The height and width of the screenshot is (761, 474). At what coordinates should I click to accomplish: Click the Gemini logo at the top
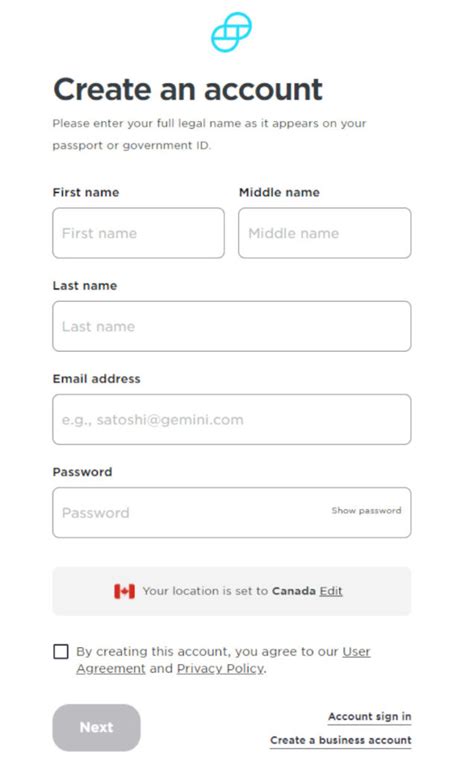point(231,32)
